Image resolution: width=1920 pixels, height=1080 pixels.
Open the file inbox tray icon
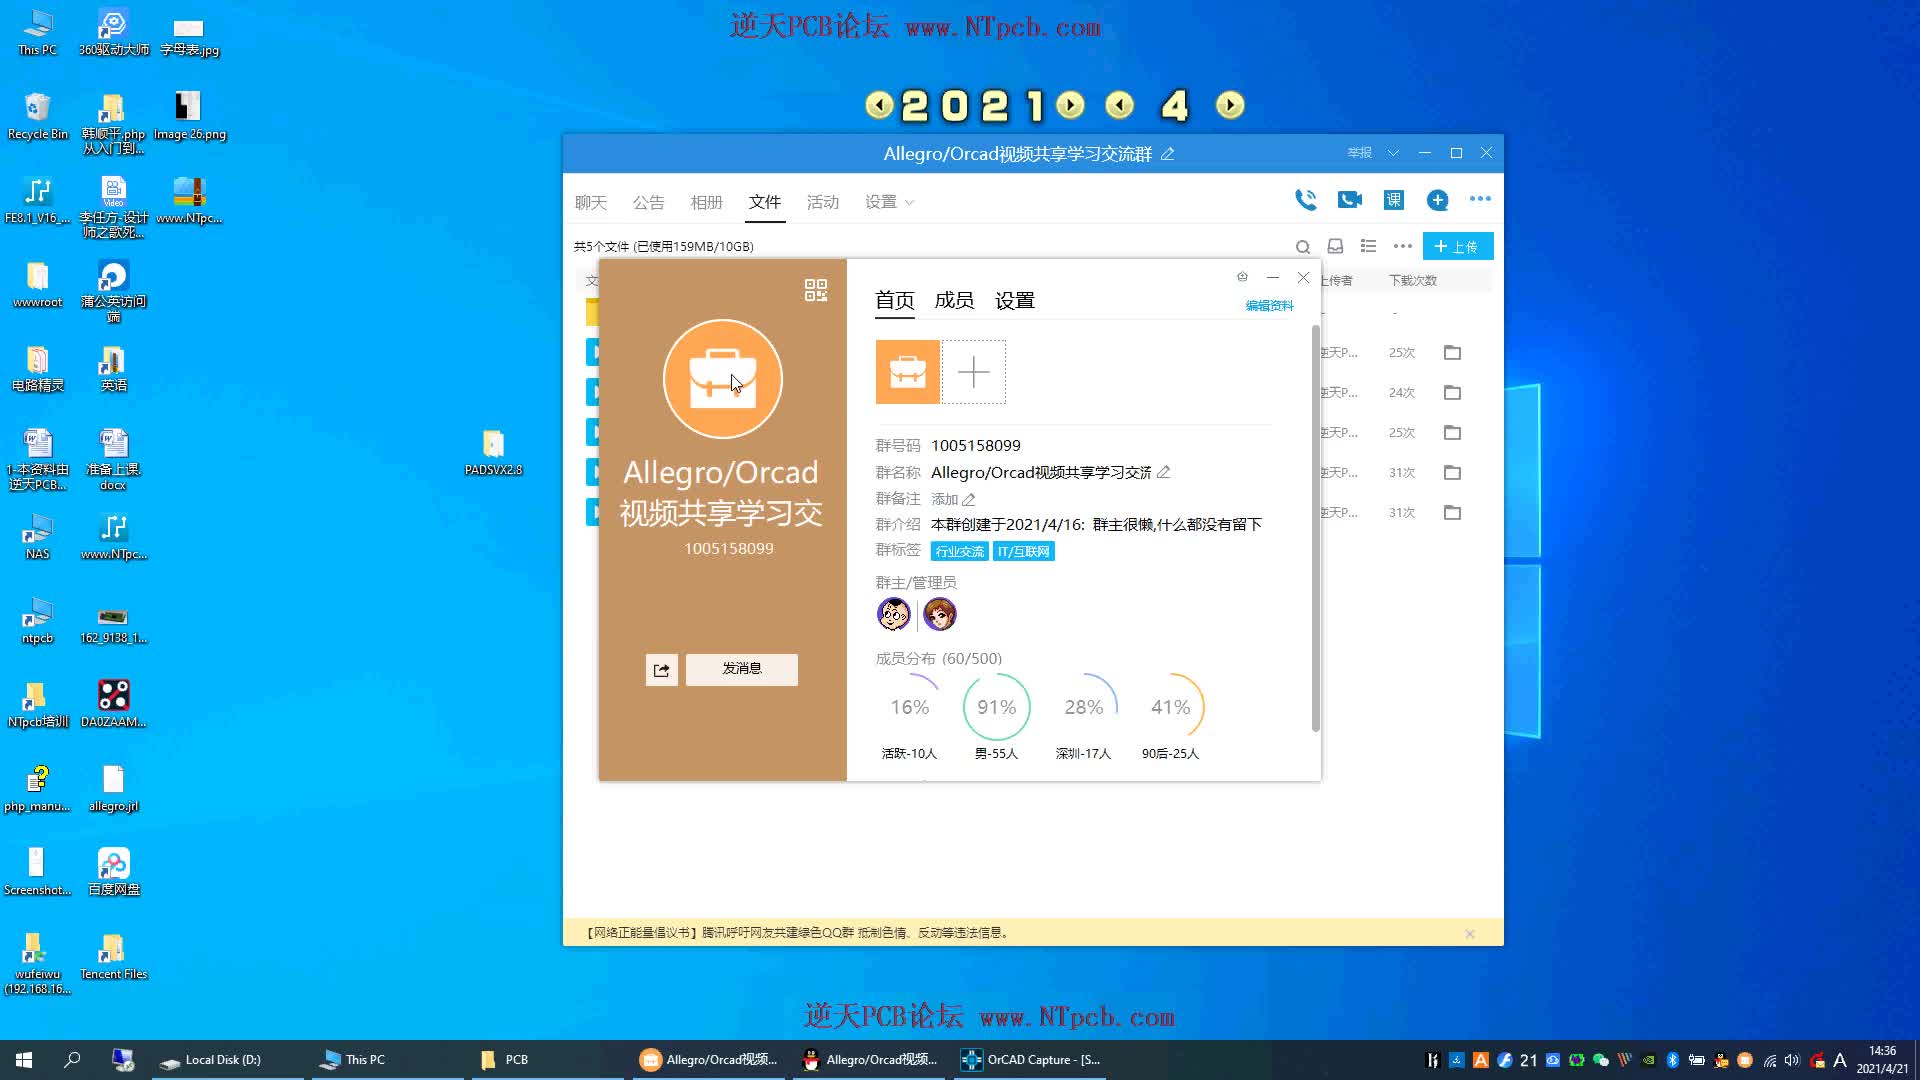coord(1335,246)
